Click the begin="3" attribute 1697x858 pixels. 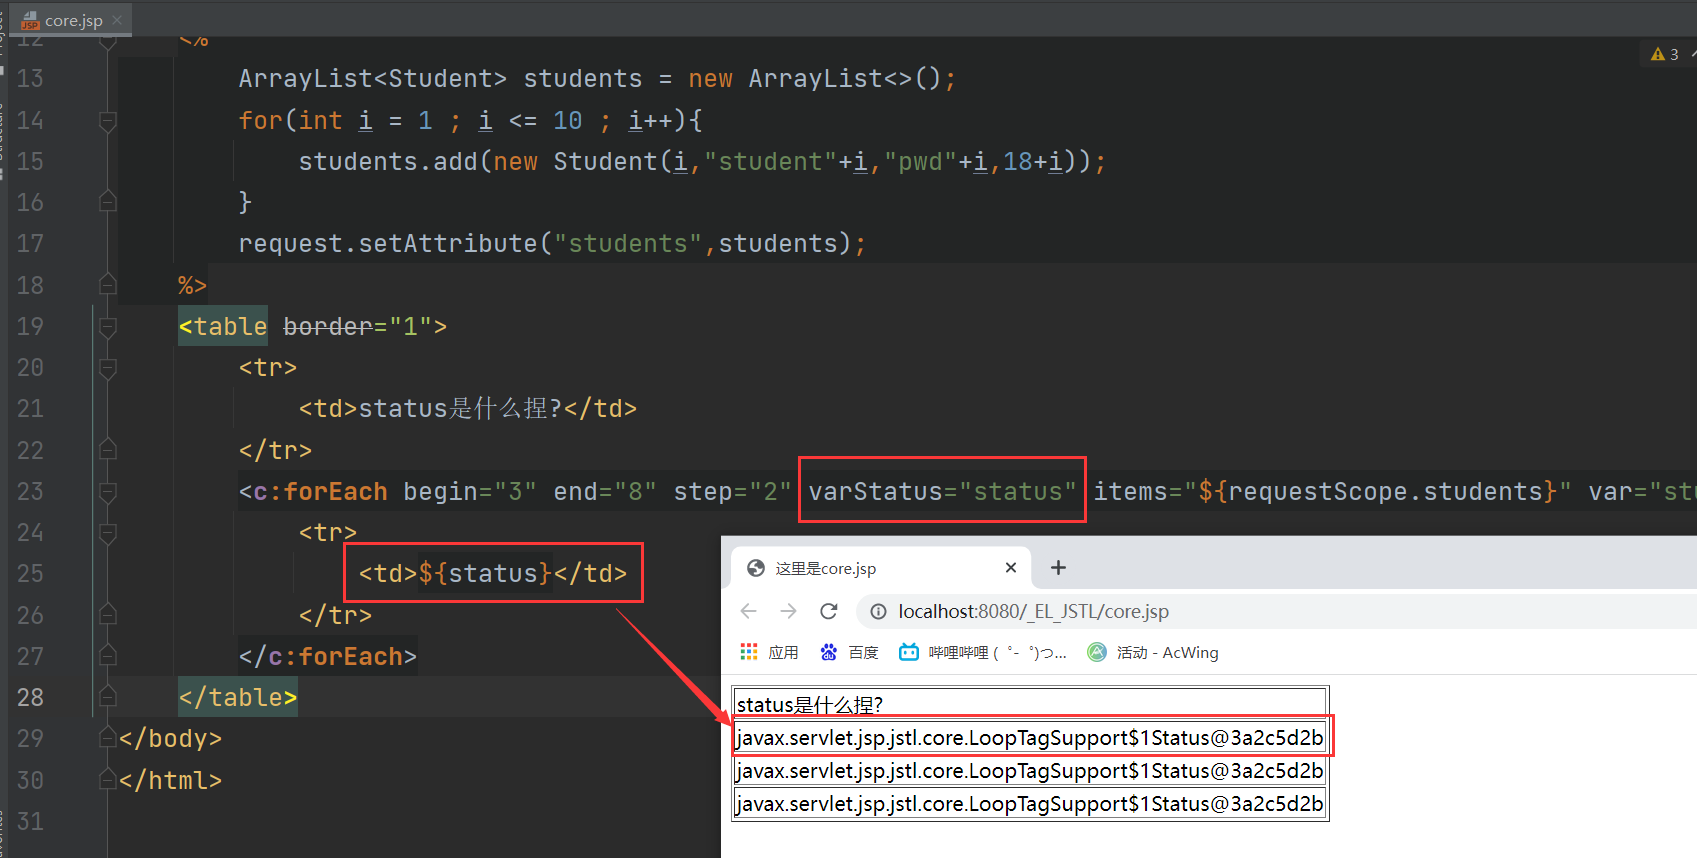(x=470, y=491)
